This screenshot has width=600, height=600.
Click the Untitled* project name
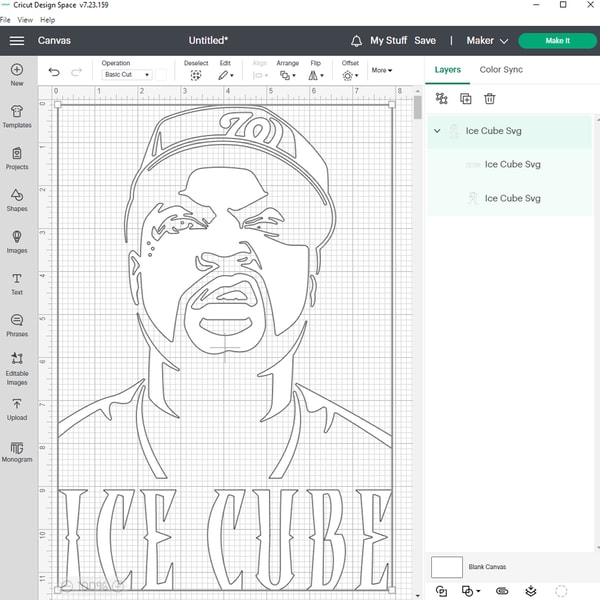[208, 41]
